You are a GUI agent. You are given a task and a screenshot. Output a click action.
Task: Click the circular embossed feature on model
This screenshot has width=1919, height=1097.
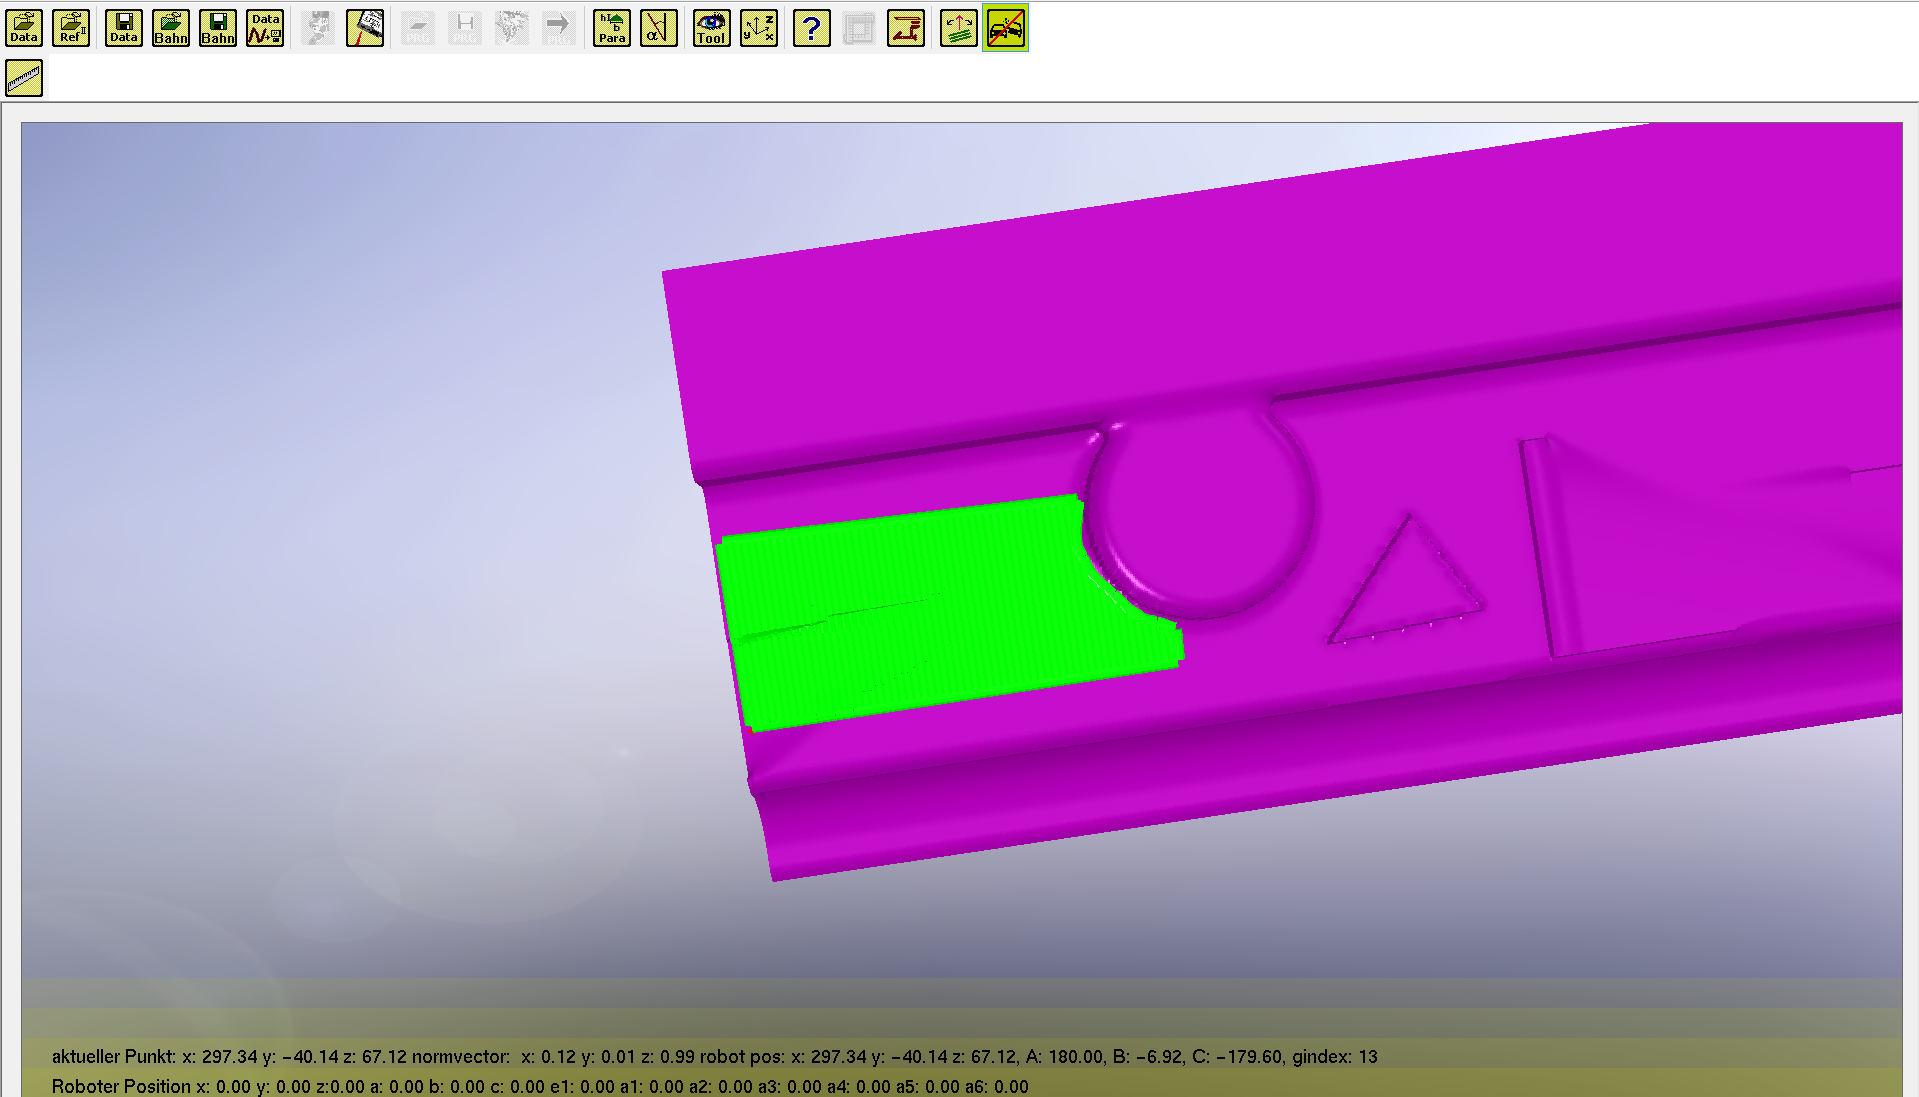click(1200, 515)
